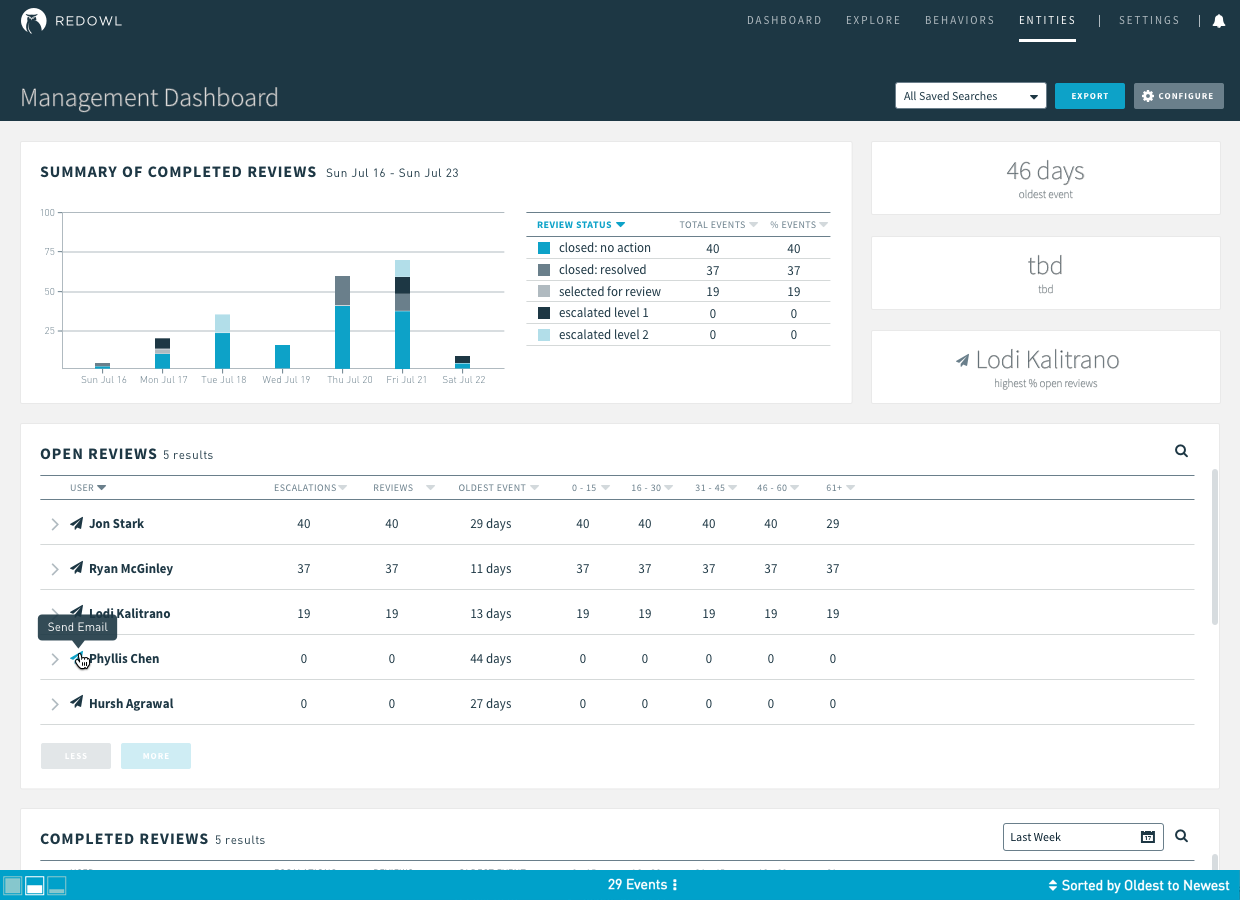Select the first layout view icon in status bar
The image size is (1240, 900).
pyautogui.click(x=13, y=885)
